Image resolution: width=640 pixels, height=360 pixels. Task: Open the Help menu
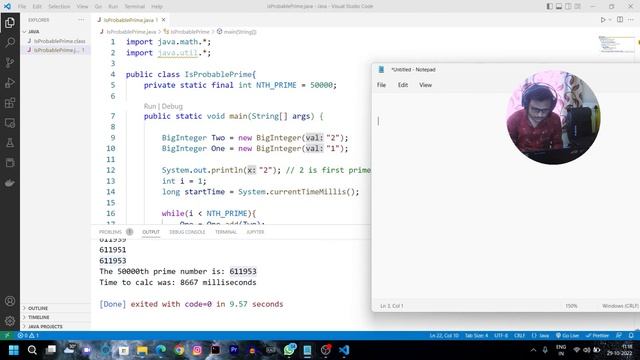pos(157,6)
